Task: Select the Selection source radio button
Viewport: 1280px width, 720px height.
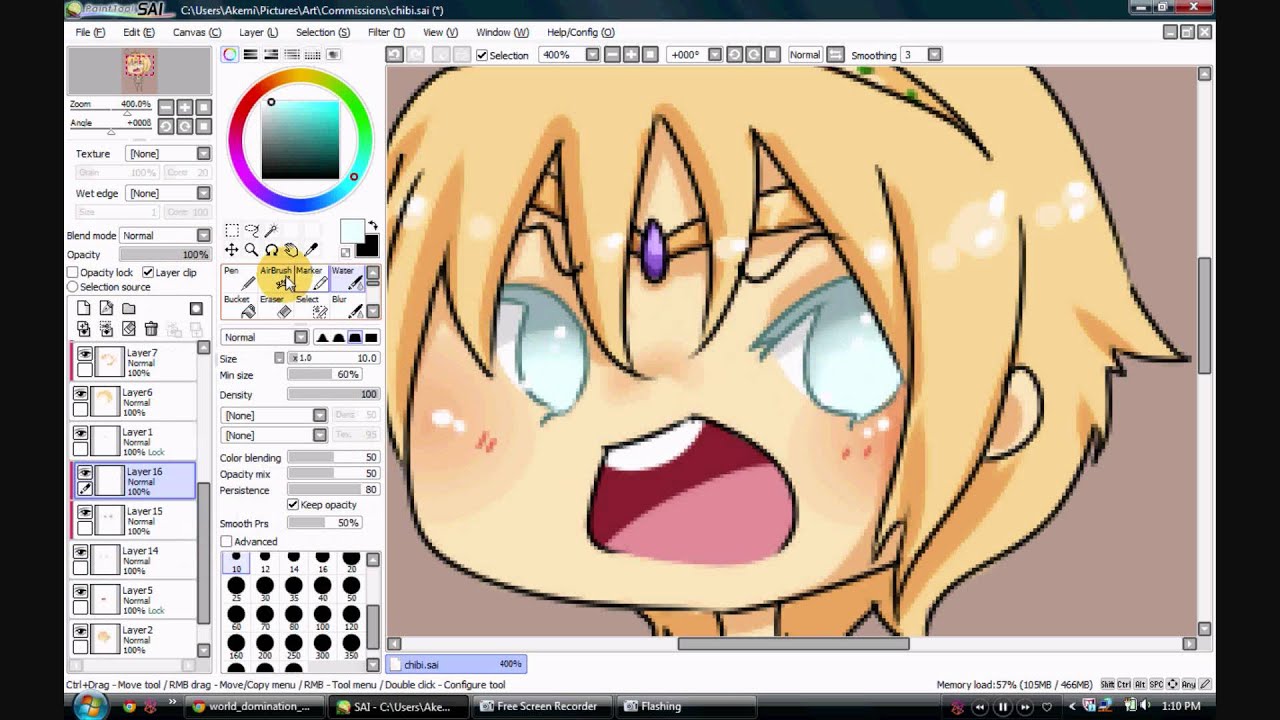Action: (x=73, y=287)
